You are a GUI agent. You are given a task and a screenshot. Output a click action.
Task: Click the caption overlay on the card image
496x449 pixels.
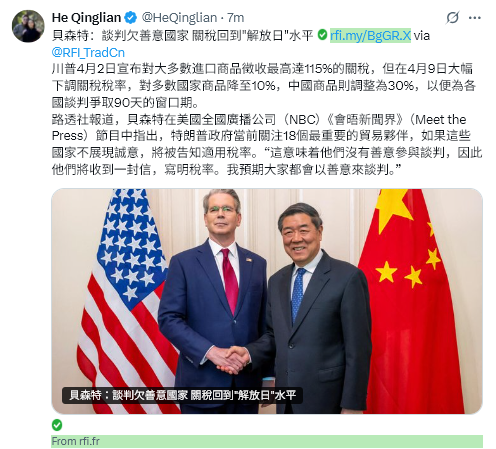[182, 395]
